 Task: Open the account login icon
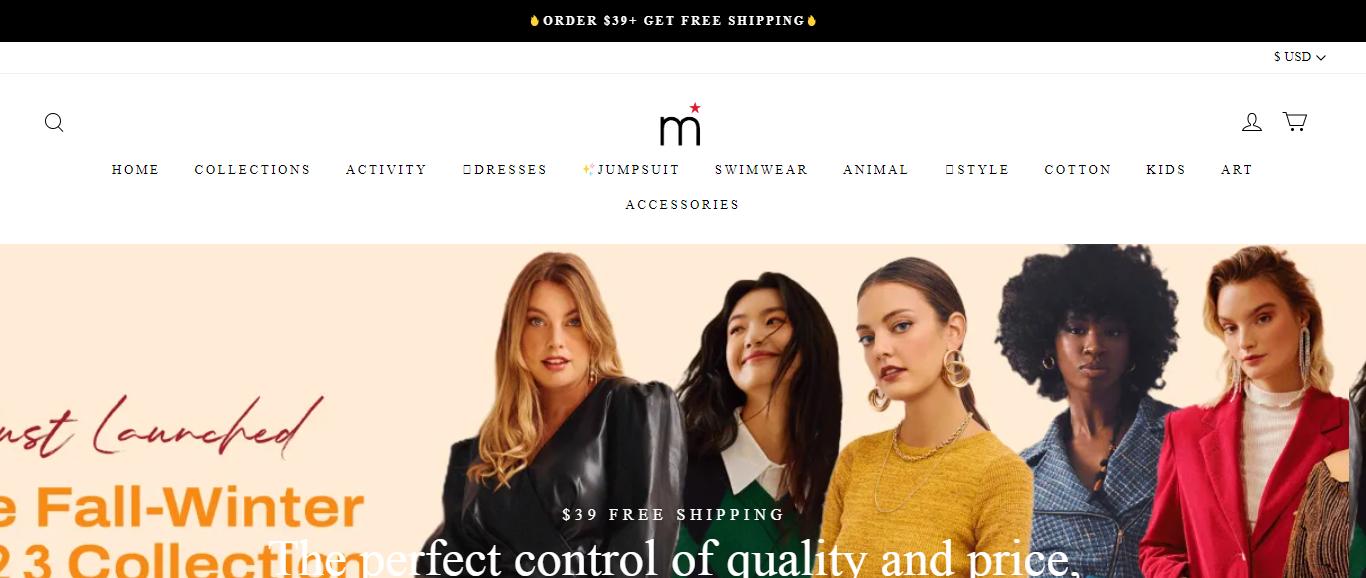pyautogui.click(x=1252, y=122)
